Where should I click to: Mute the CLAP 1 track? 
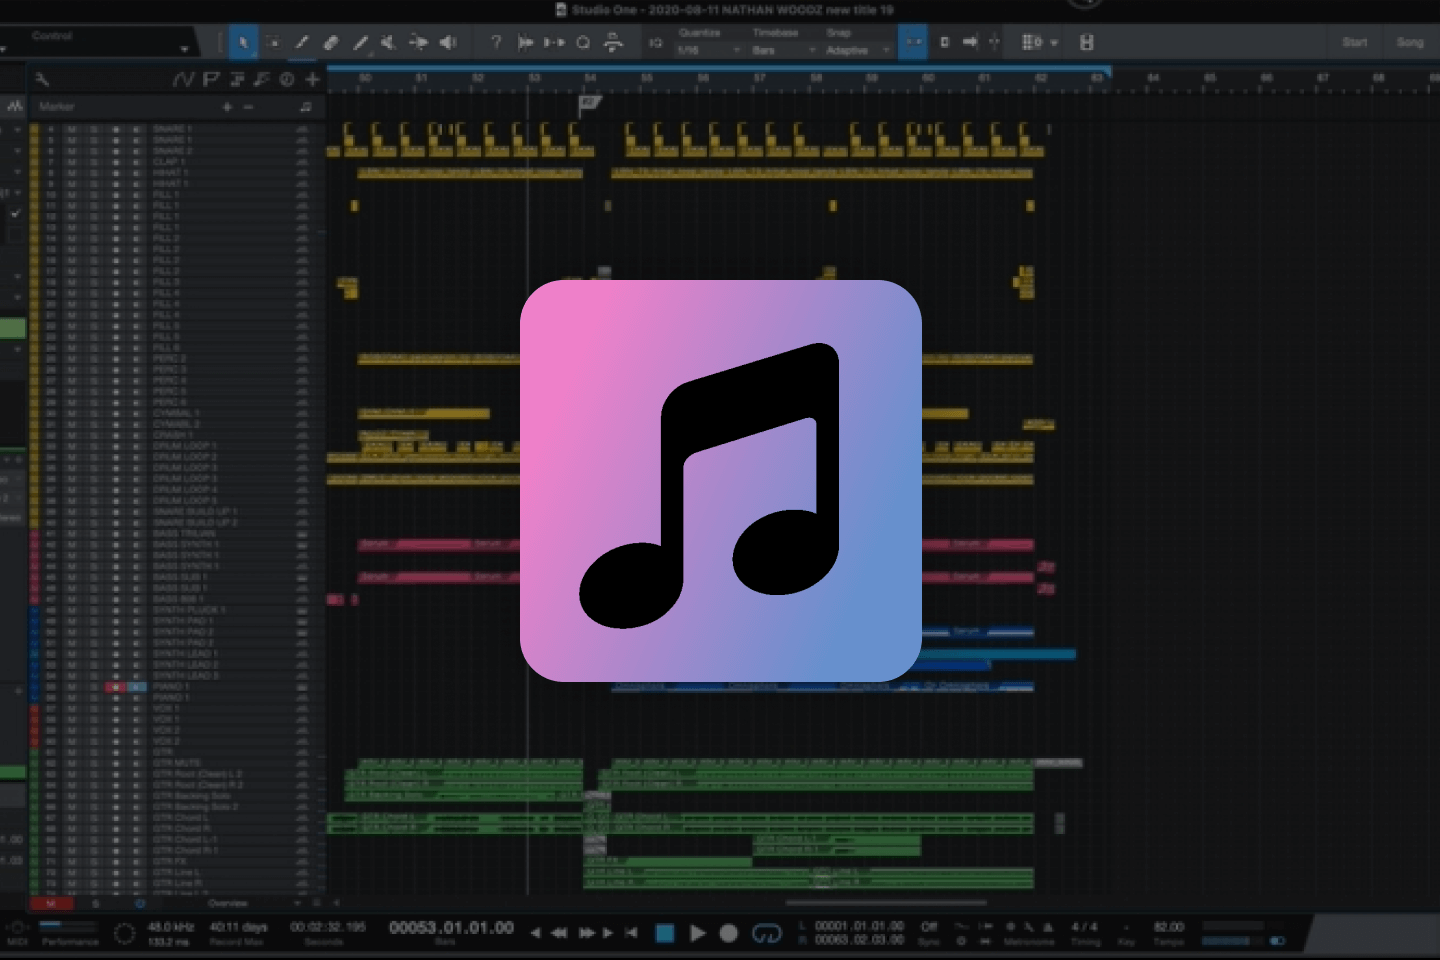tap(72, 162)
